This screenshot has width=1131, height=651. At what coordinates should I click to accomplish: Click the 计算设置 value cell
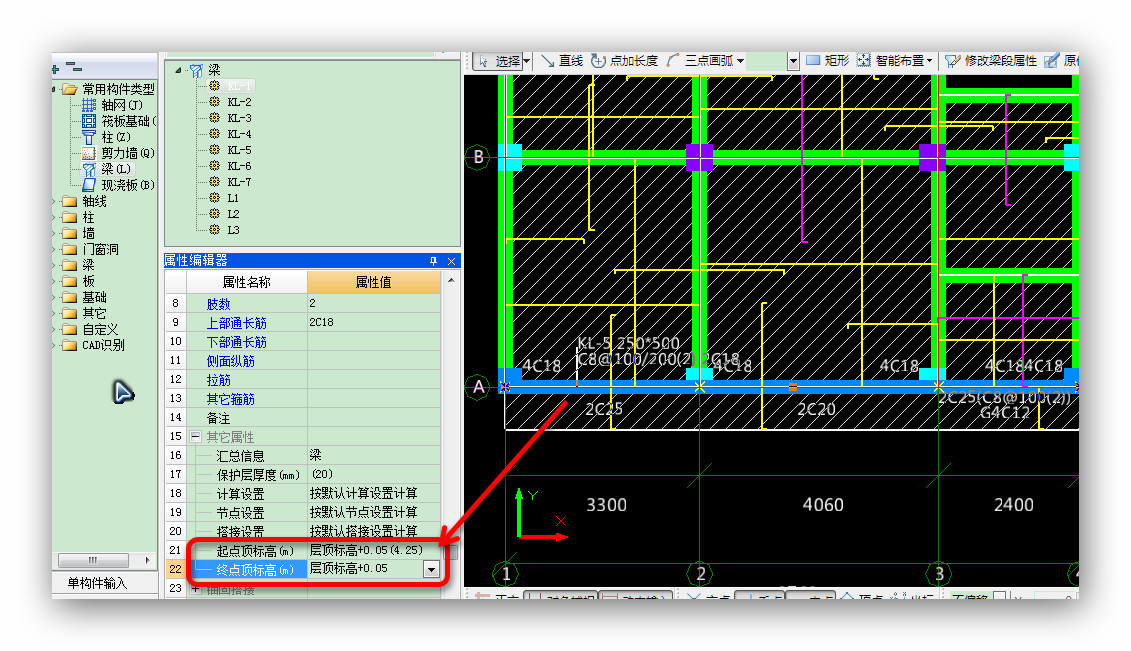[x=374, y=493]
